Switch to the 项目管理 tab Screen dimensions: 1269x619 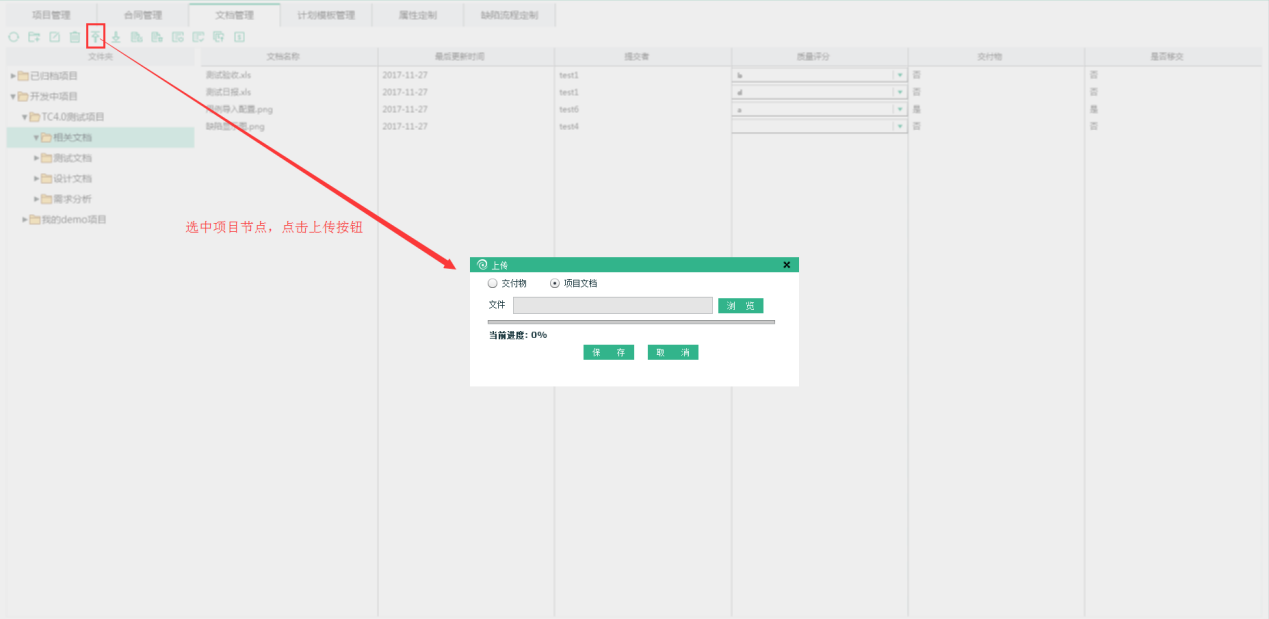[x=51, y=15]
